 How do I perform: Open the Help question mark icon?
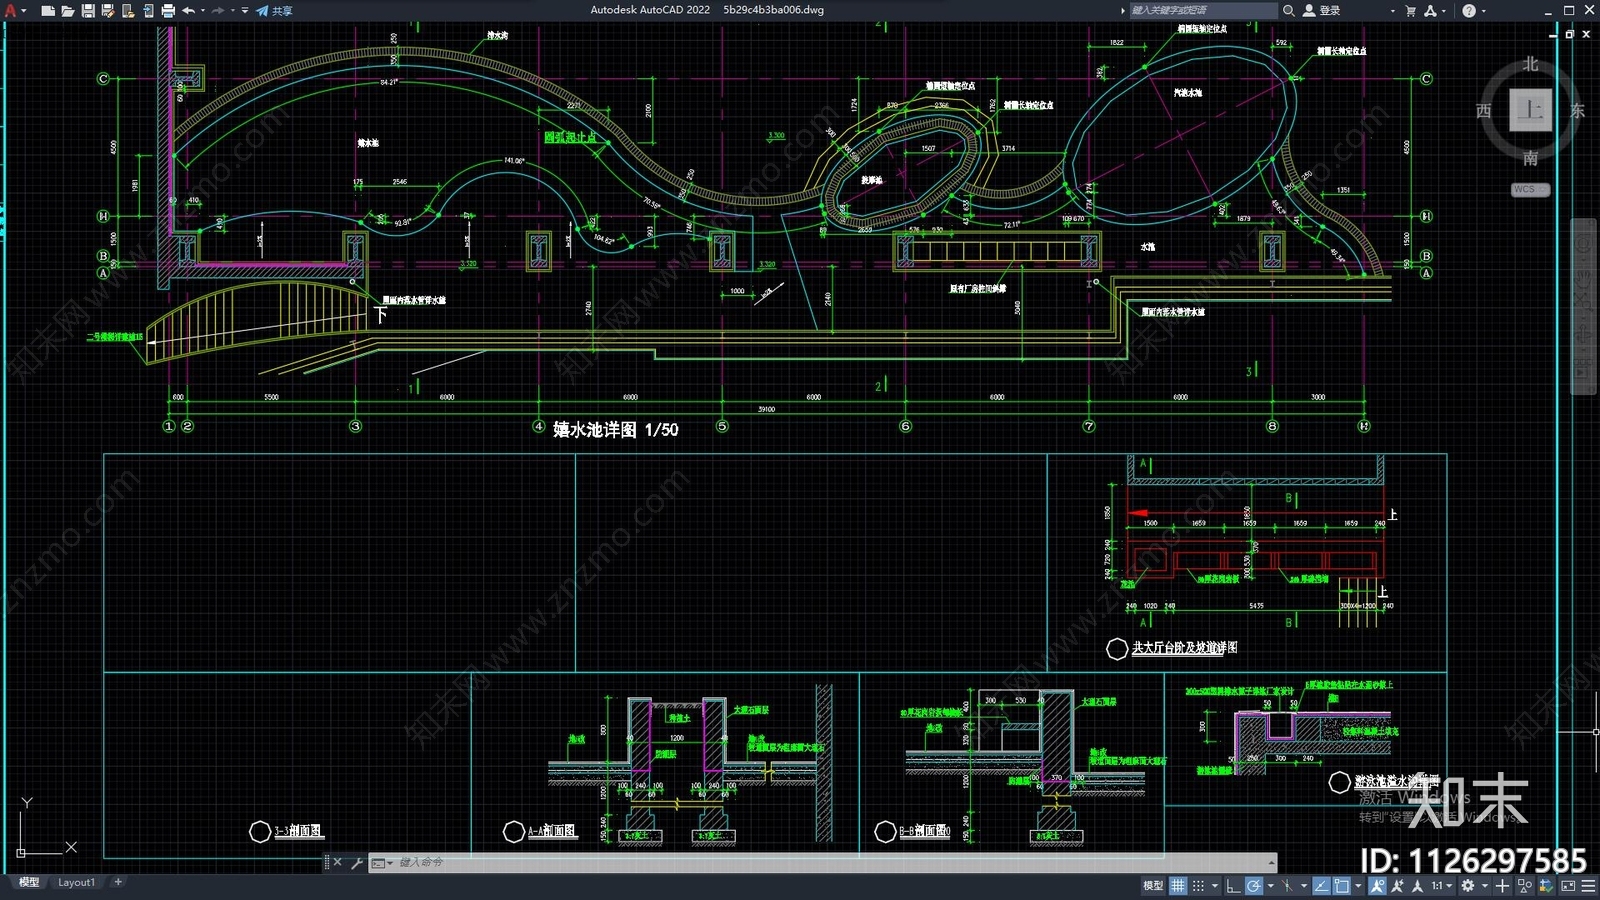(x=1468, y=10)
